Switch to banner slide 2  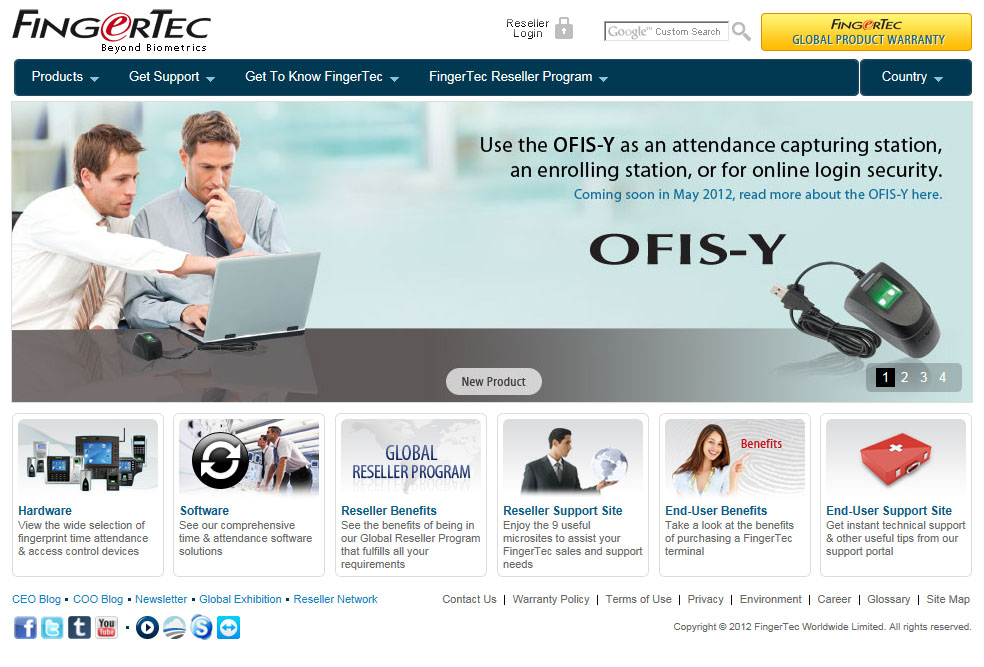pyautogui.click(x=904, y=377)
